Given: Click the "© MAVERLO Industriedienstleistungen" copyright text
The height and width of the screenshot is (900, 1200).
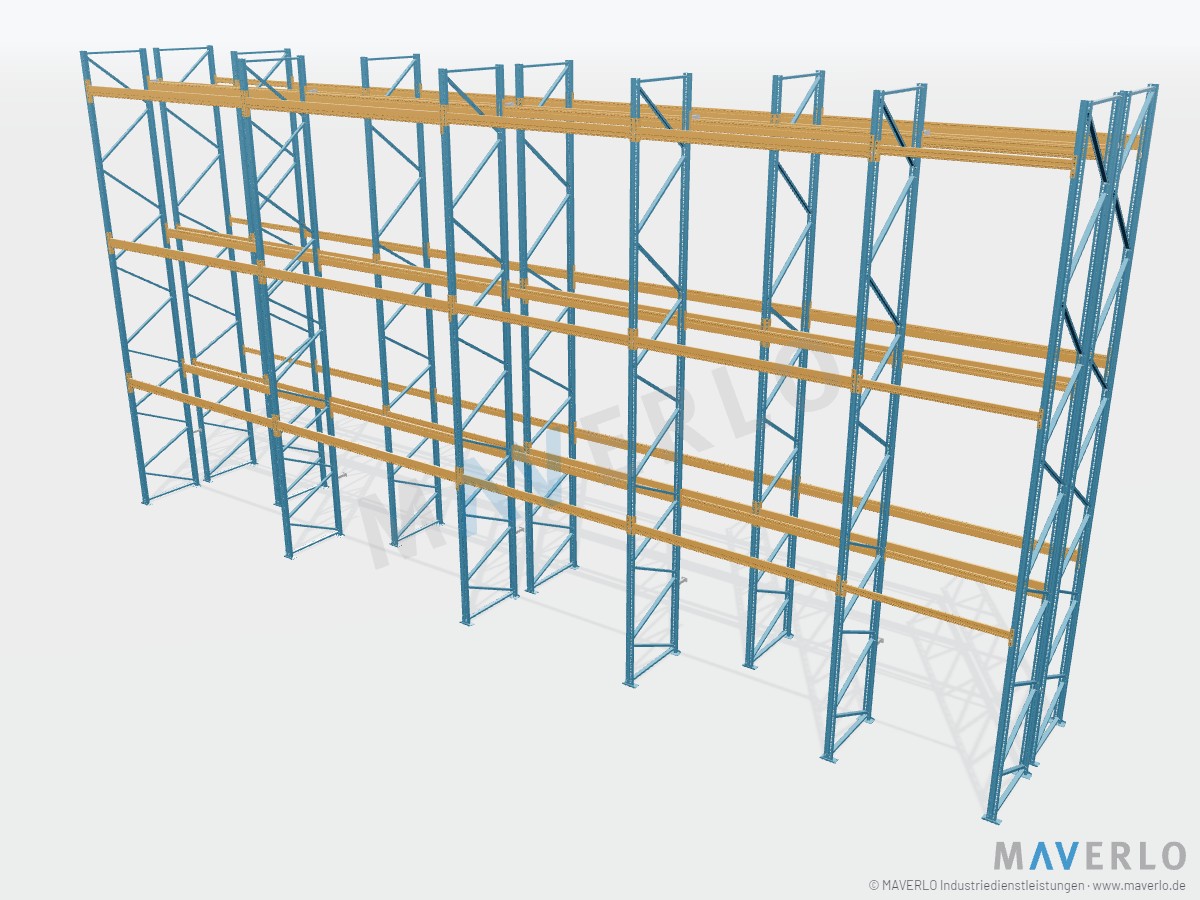Looking at the screenshot, I should click(x=975, y=886).
